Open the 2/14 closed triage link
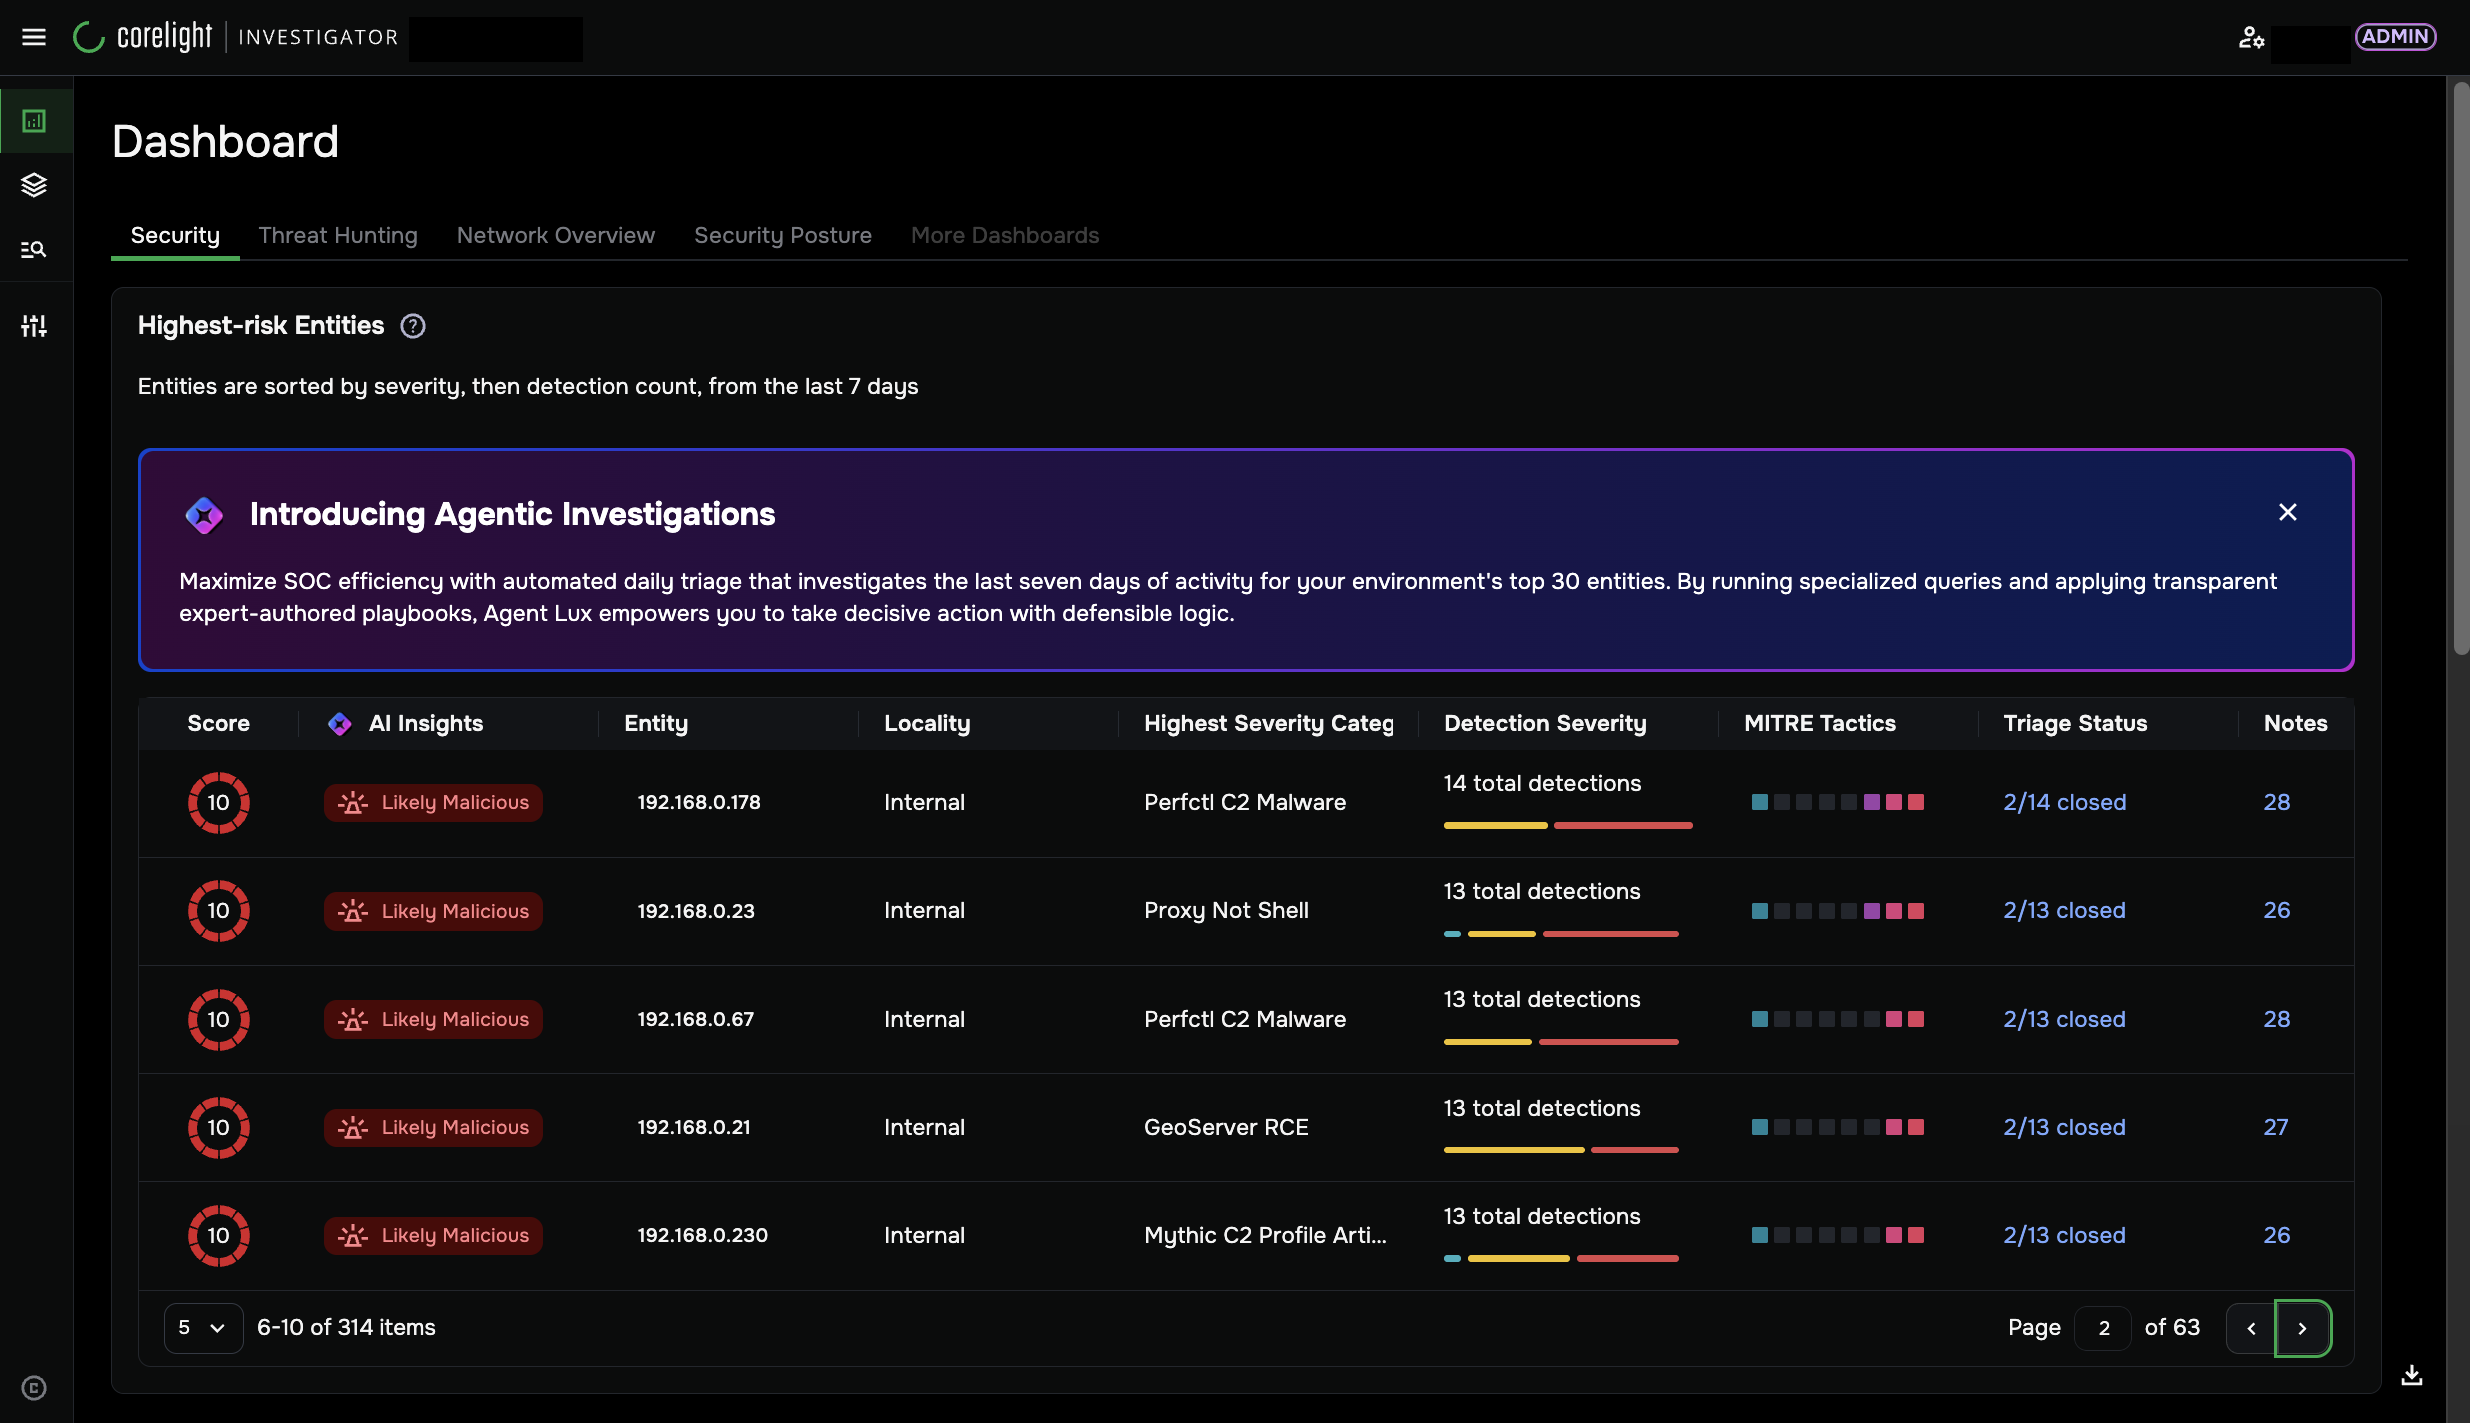This screenshot has width=2470, height=1423. (x=2065, y=803)
